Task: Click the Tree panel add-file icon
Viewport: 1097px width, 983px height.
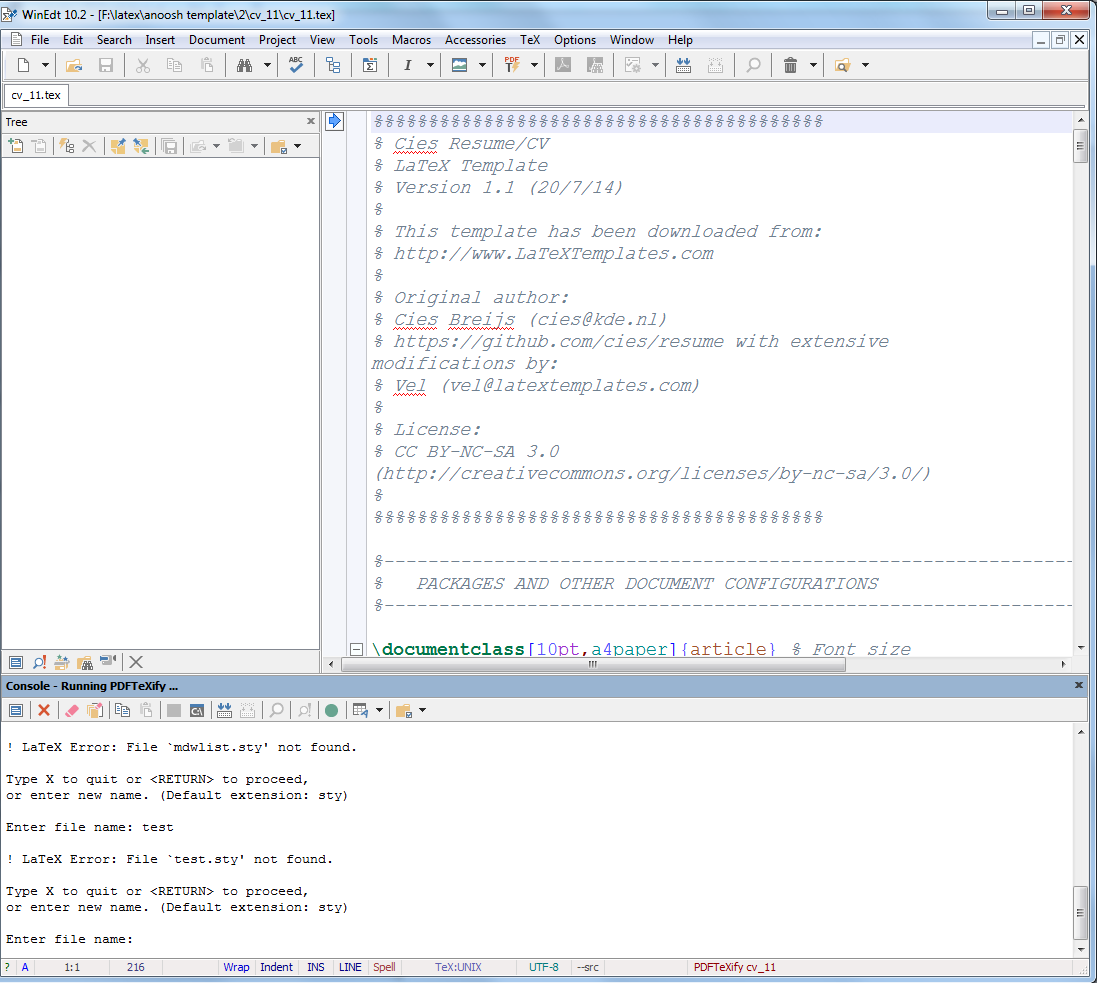Action: click(x=15, y=146)
